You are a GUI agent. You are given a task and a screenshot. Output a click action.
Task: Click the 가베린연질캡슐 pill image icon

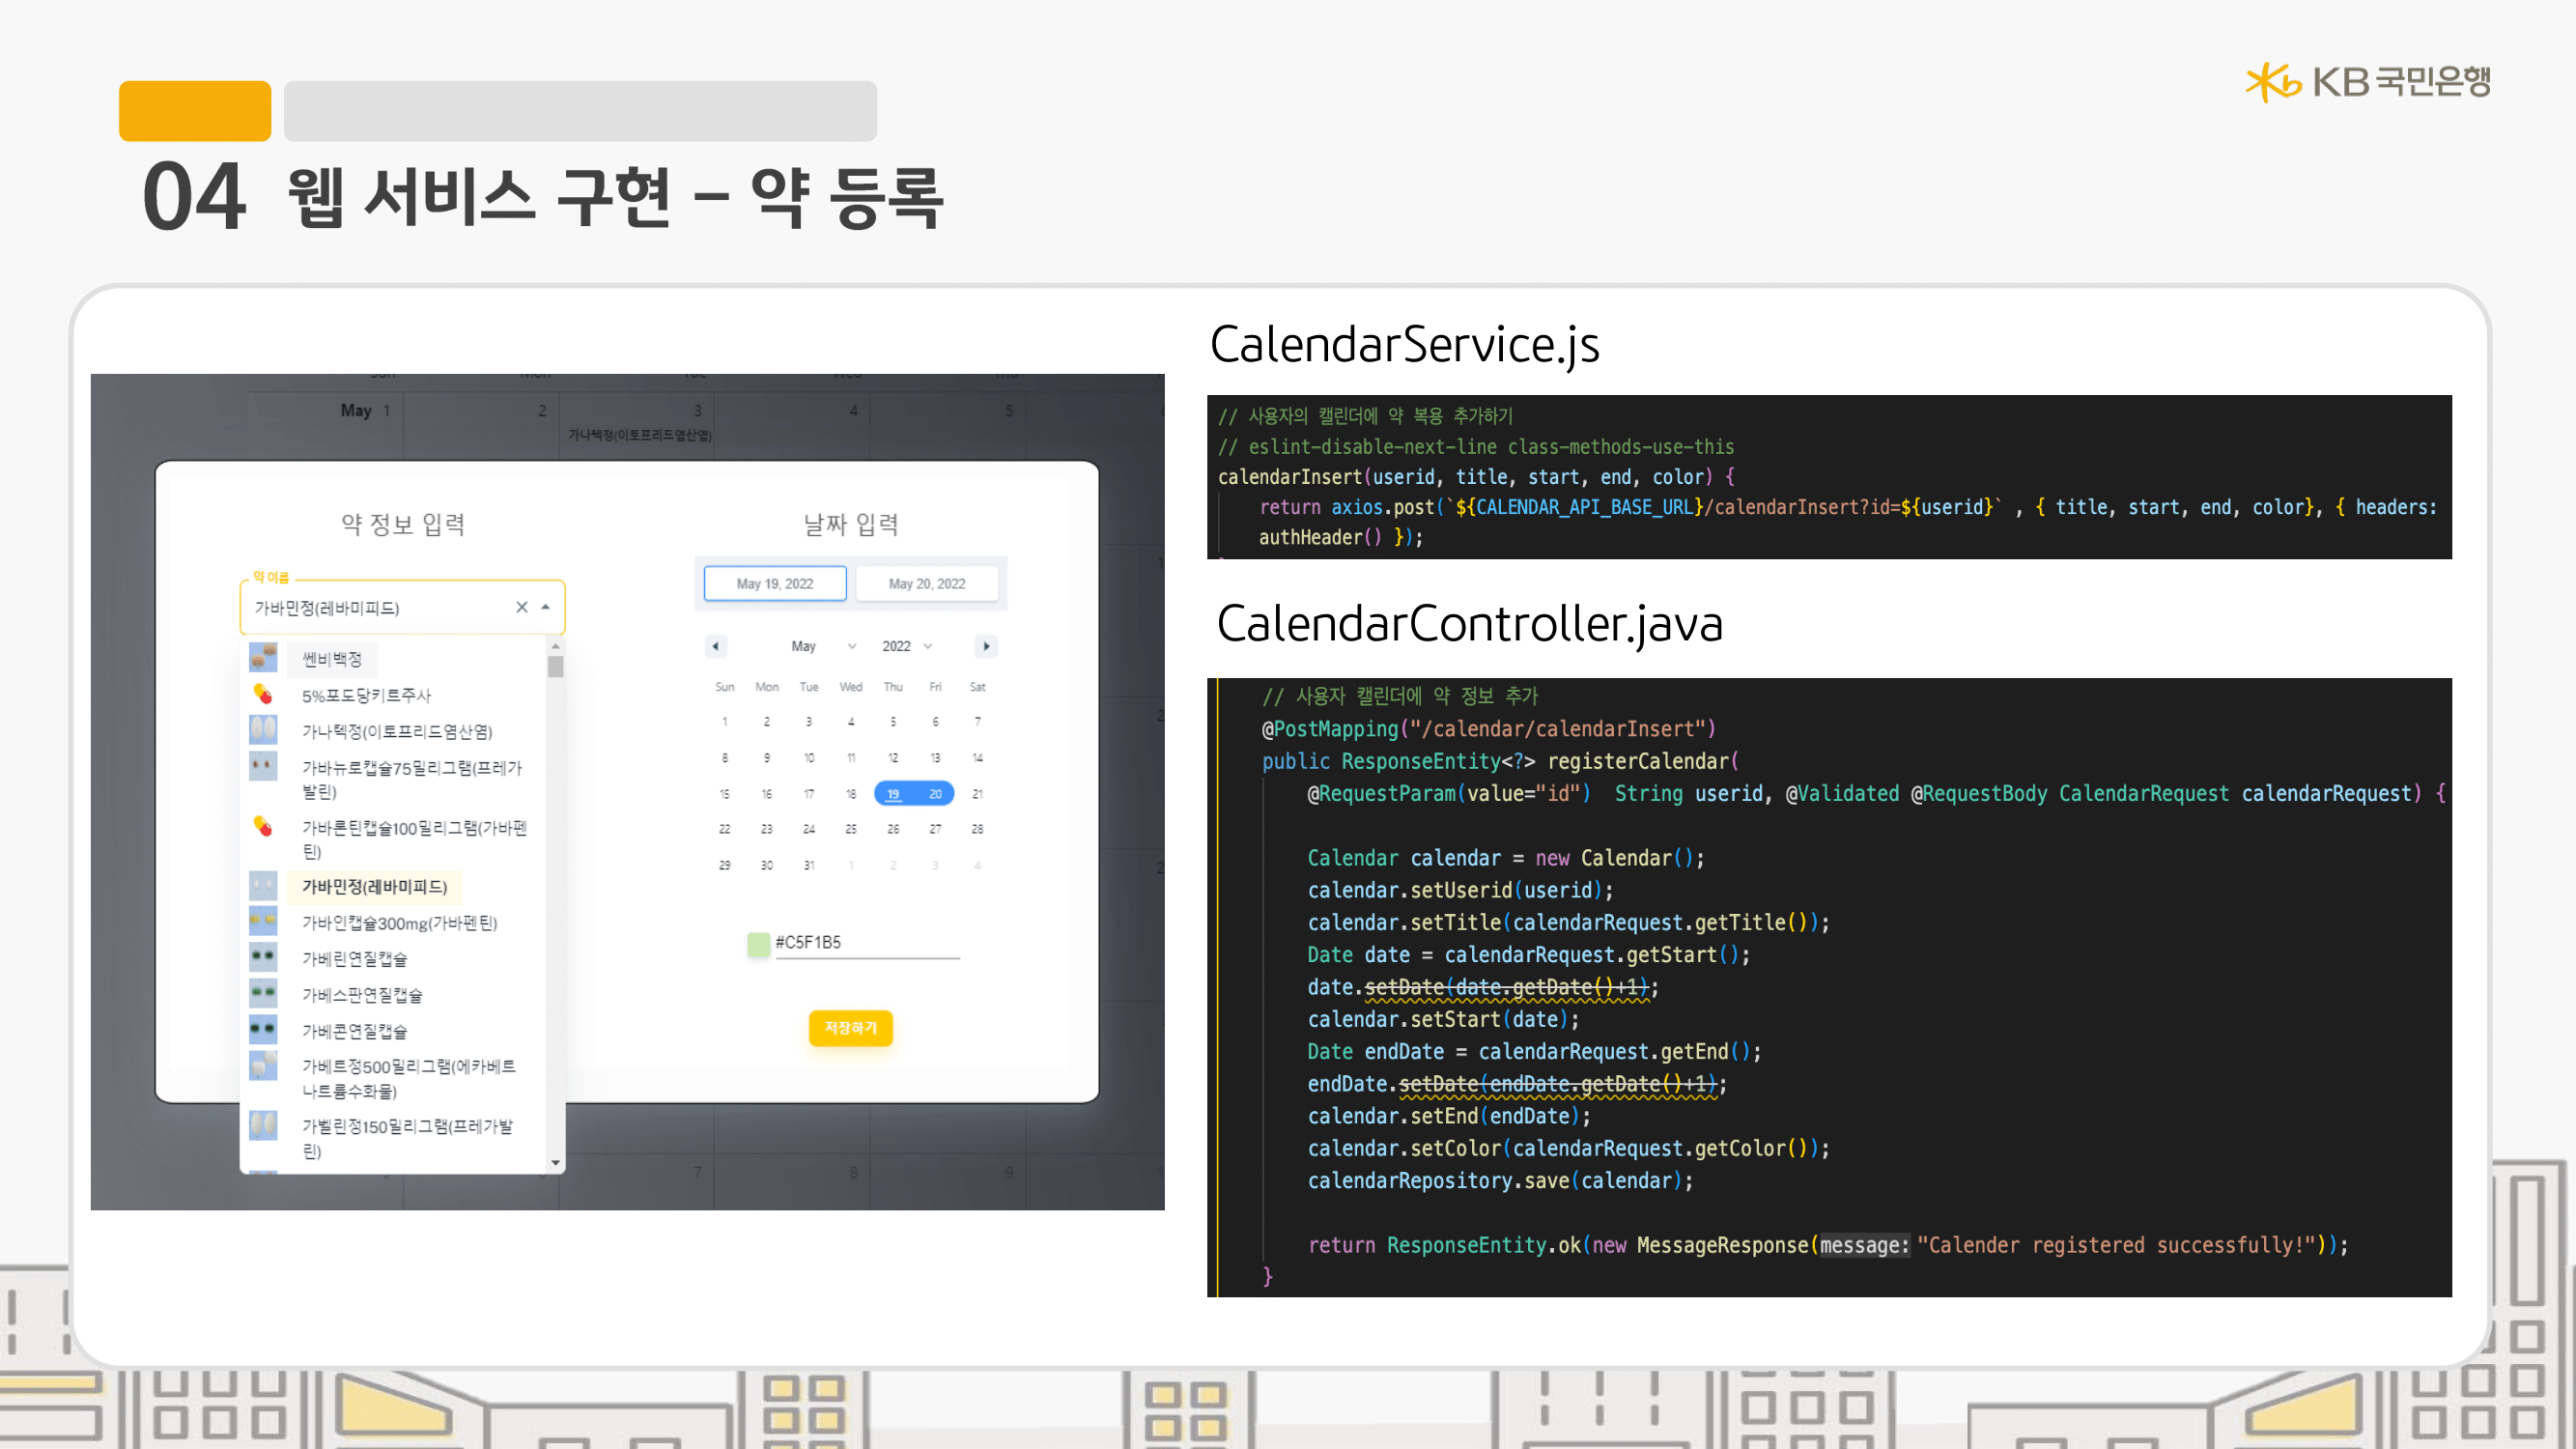coord(263,957)
